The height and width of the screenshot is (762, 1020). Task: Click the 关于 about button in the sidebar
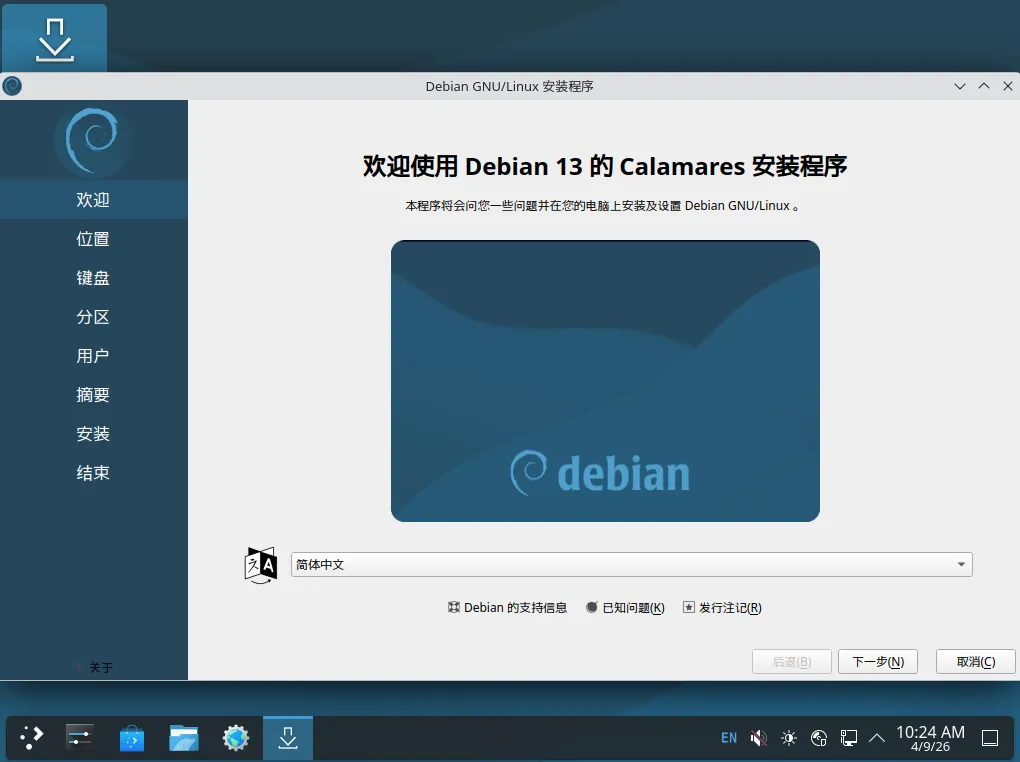94,668
